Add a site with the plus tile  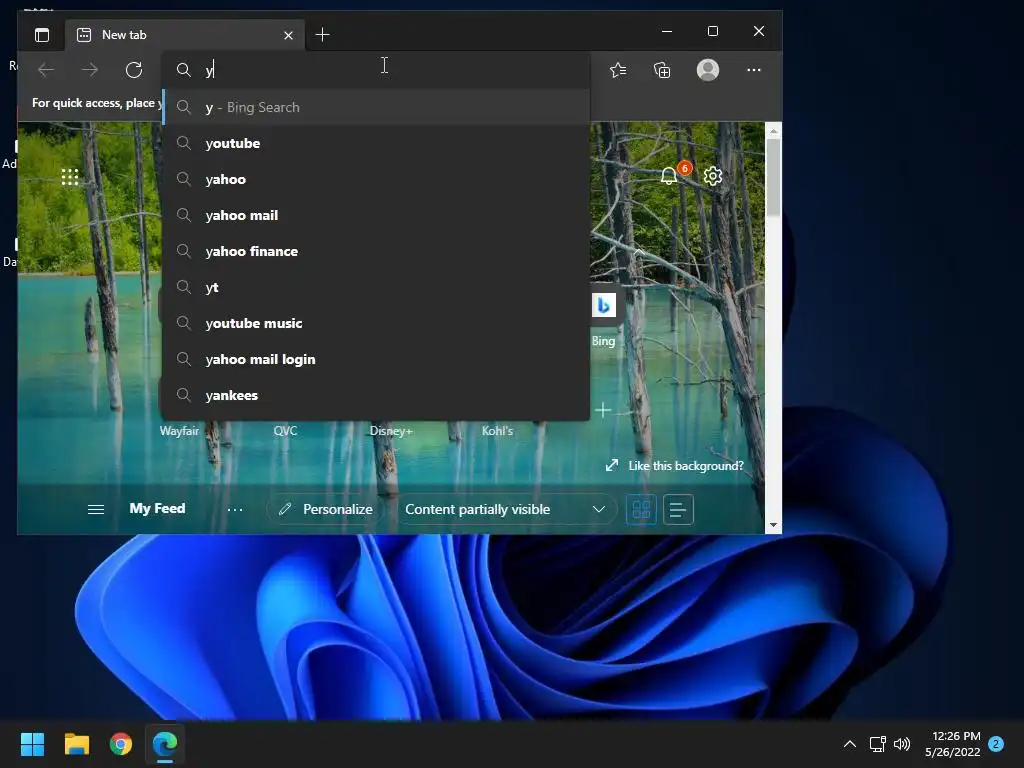pyautogui.click(x=603, y=410)
